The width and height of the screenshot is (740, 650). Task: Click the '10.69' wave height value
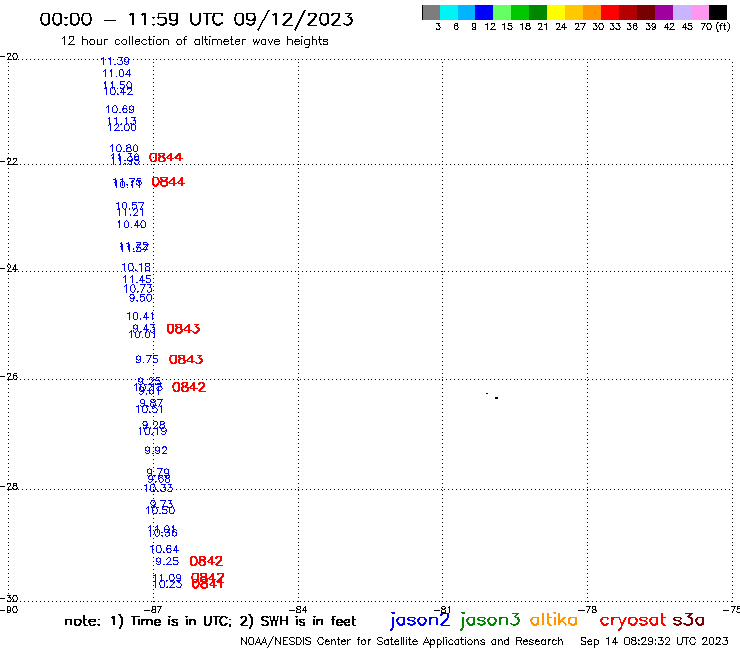[120, 109]
